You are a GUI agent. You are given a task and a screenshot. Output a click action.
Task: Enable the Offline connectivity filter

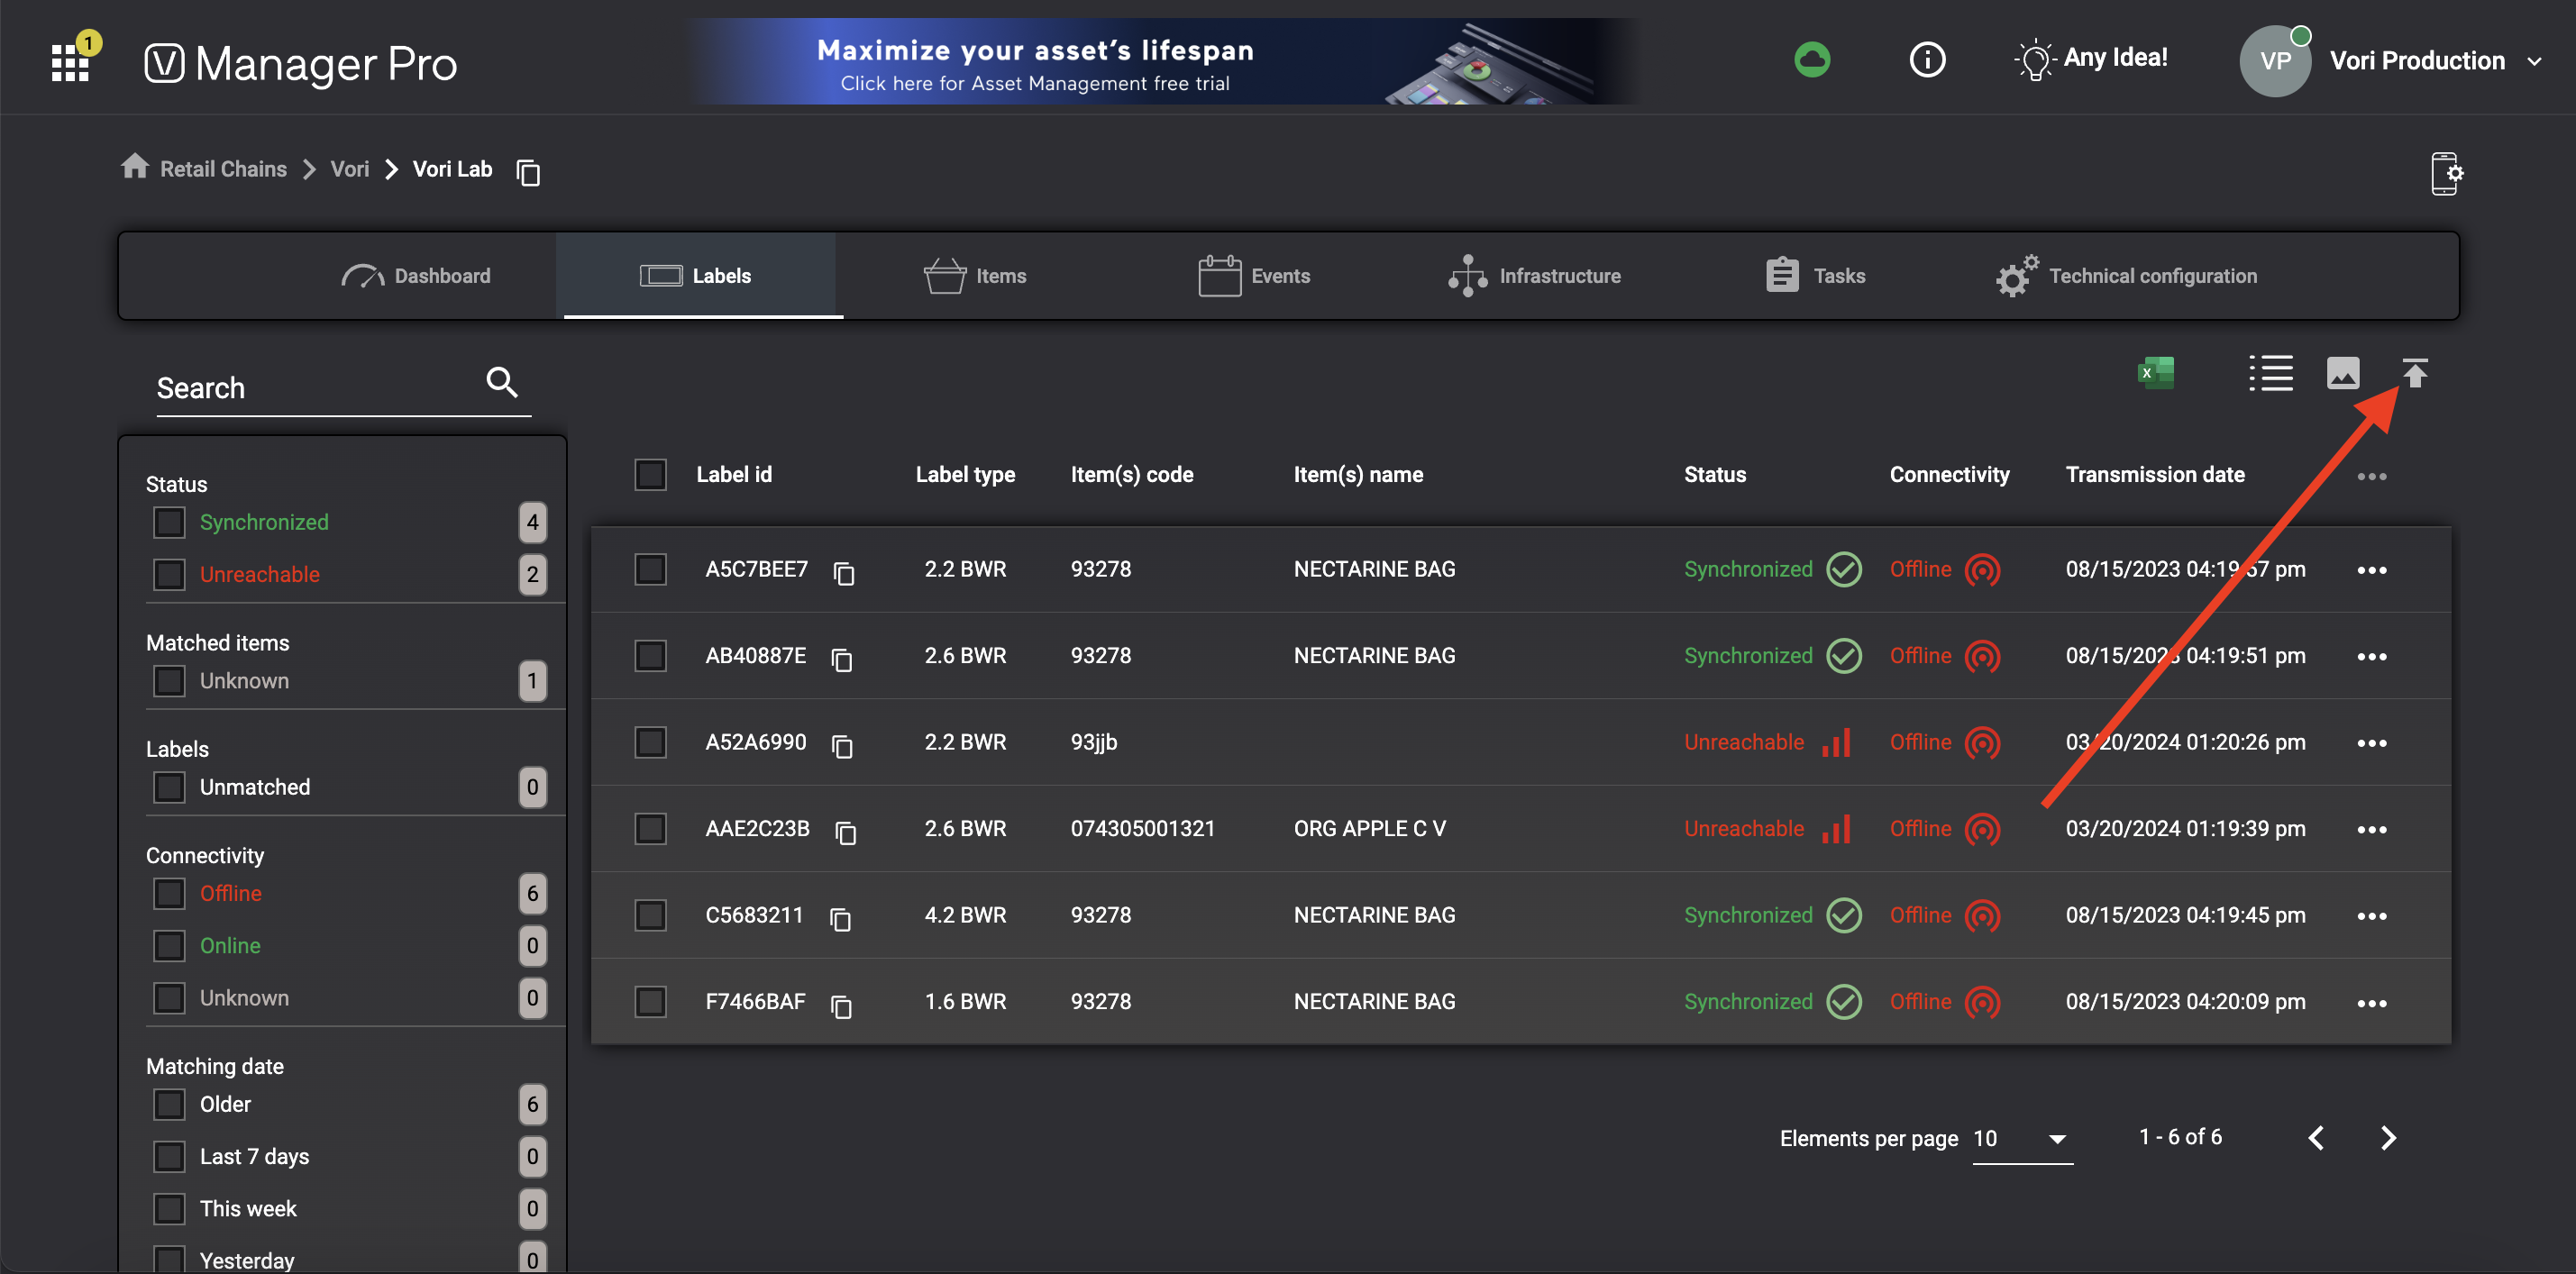tap(169, 893)
